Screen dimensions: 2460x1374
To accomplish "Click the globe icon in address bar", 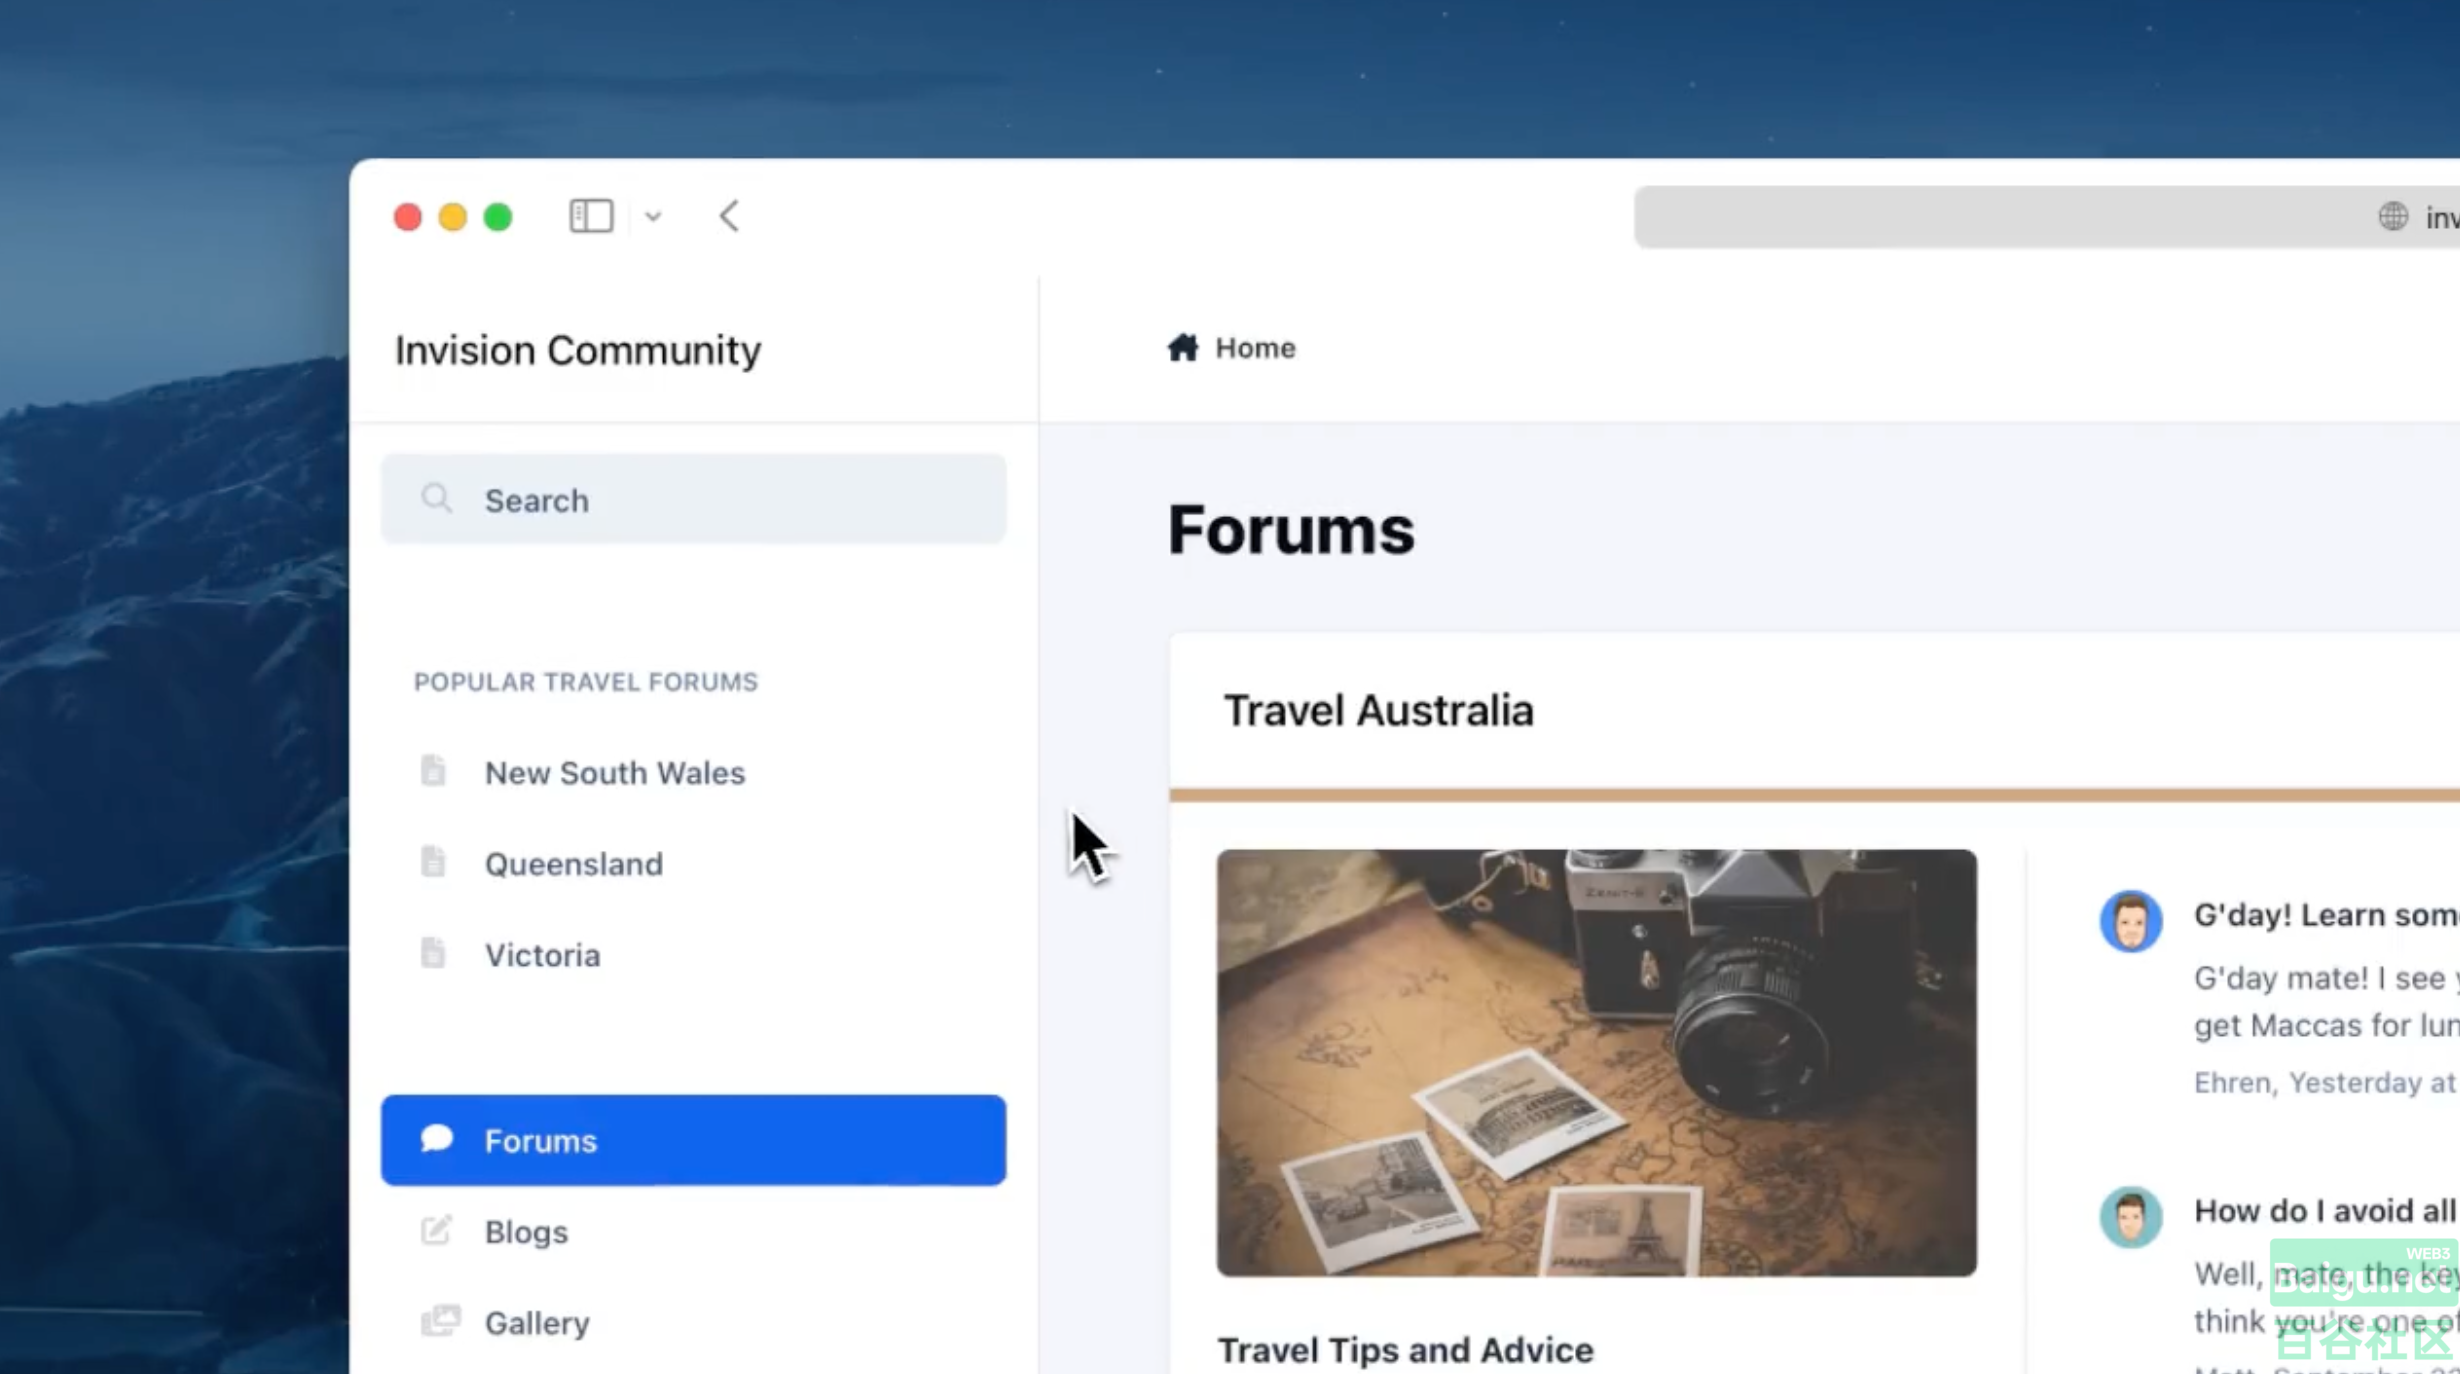I will tap(2393, 216).
